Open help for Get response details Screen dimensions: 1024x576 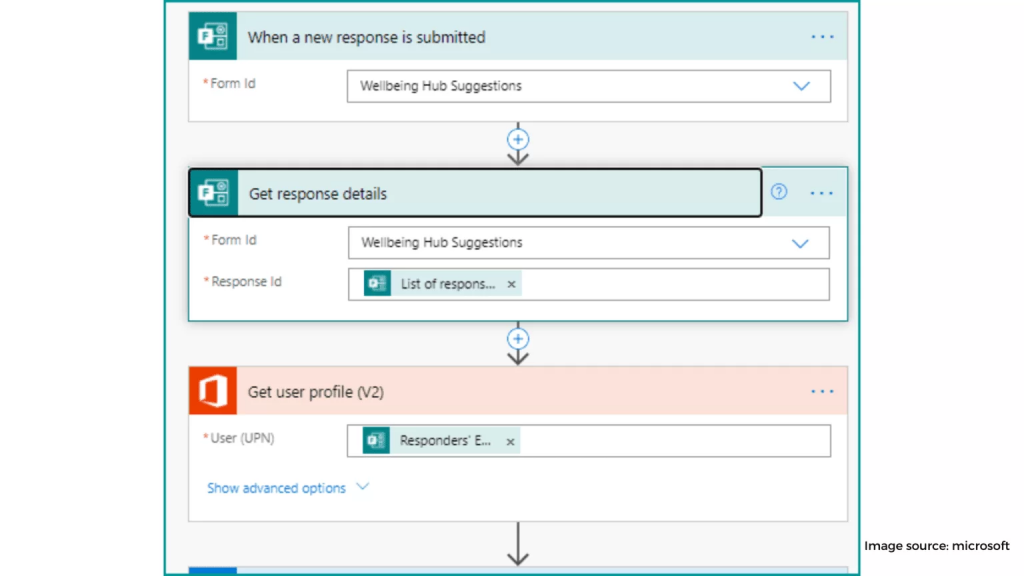click(x=778, y=192)
